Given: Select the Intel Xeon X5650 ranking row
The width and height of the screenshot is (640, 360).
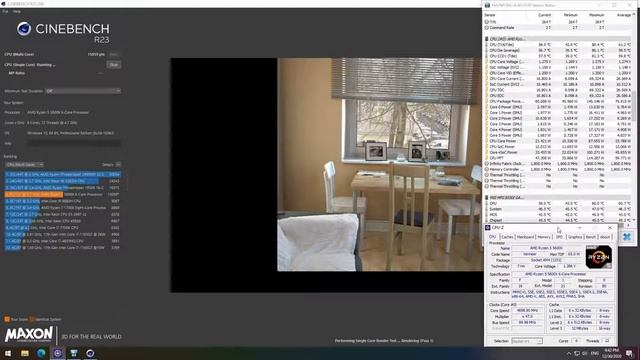Looking at the screenshot, I should tap(63, 221).
